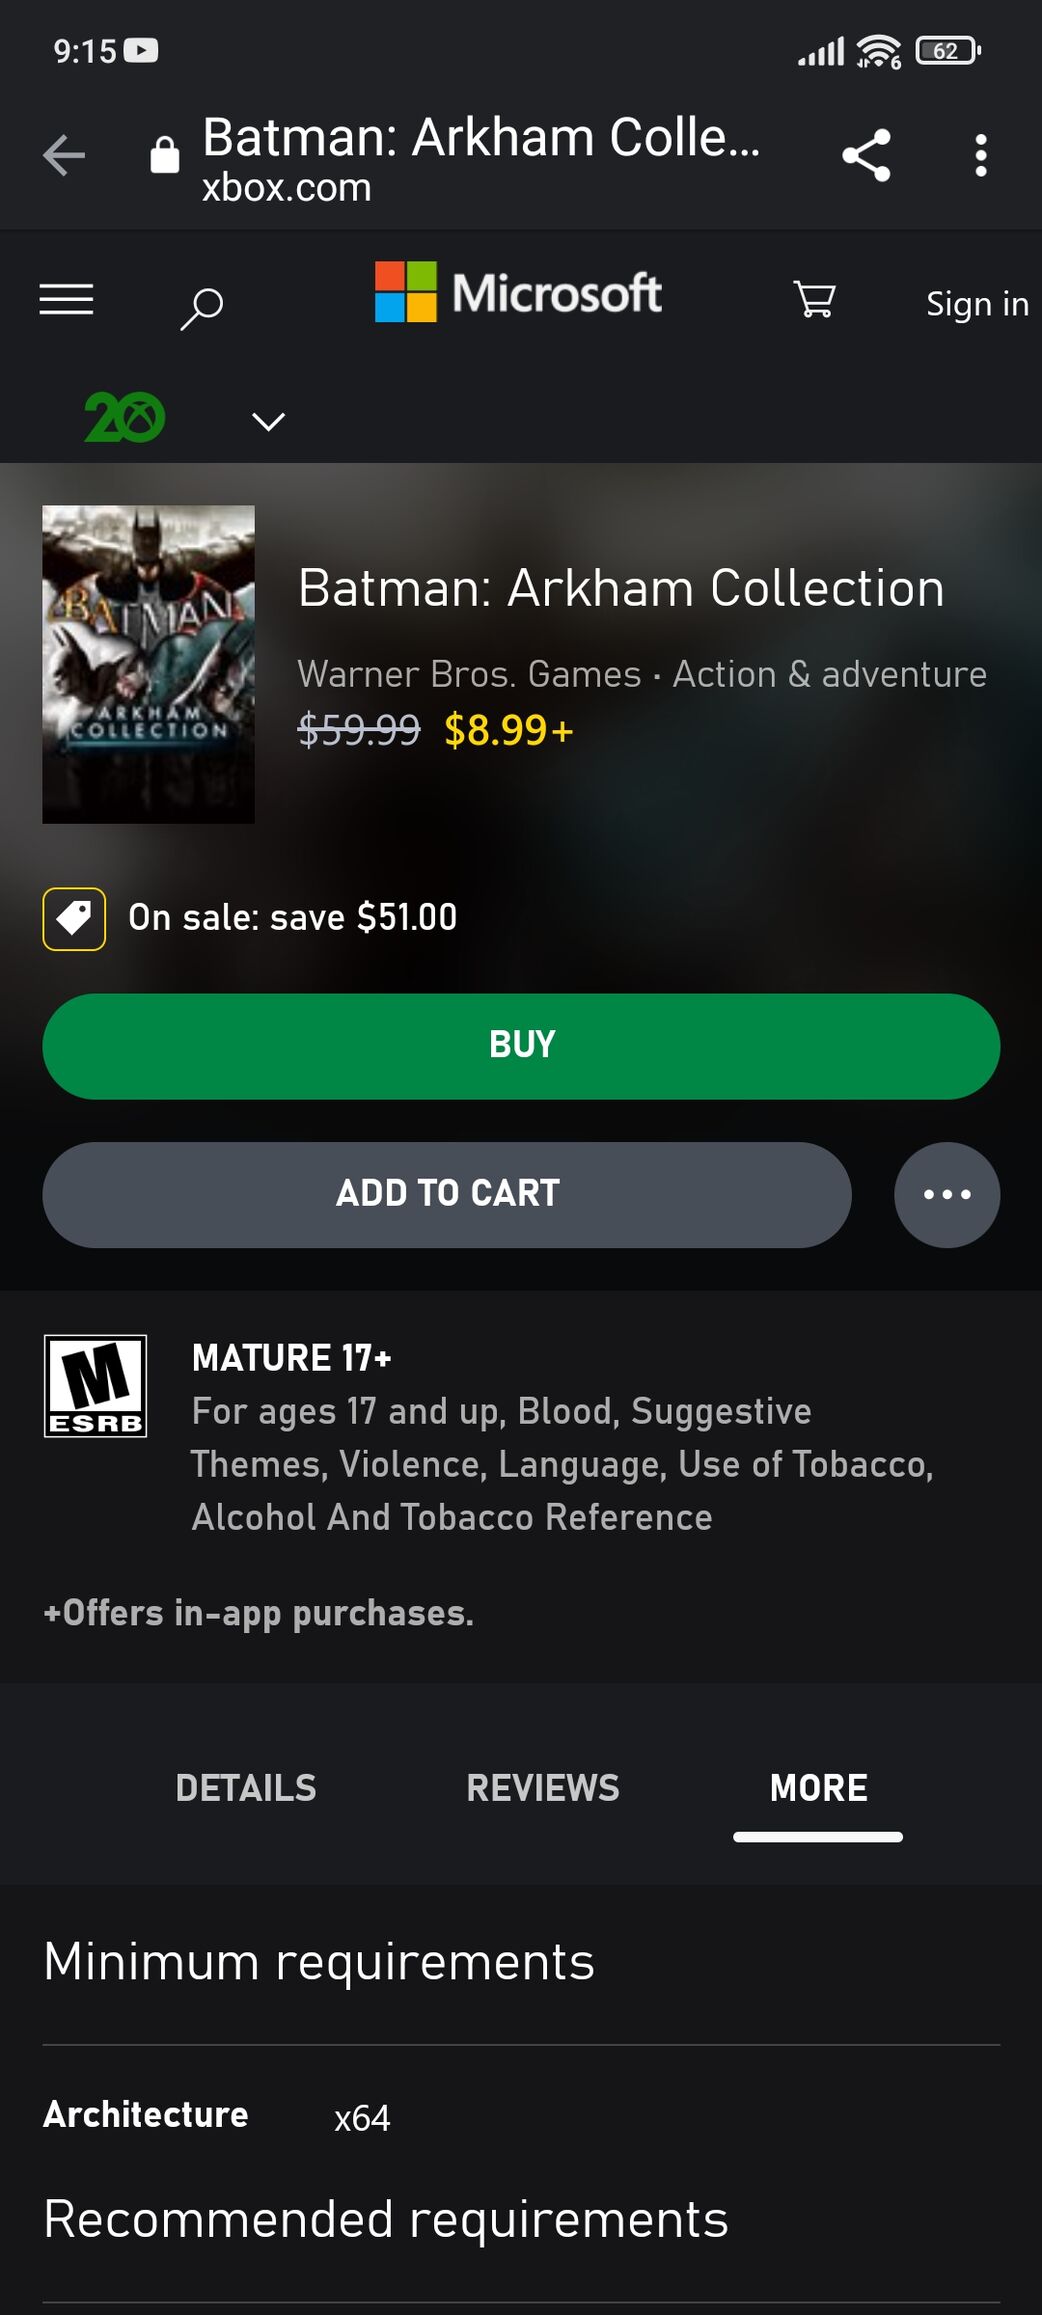Click the green BUY button
This screenshot has height=2315, width=1042.
(521, 1046)
